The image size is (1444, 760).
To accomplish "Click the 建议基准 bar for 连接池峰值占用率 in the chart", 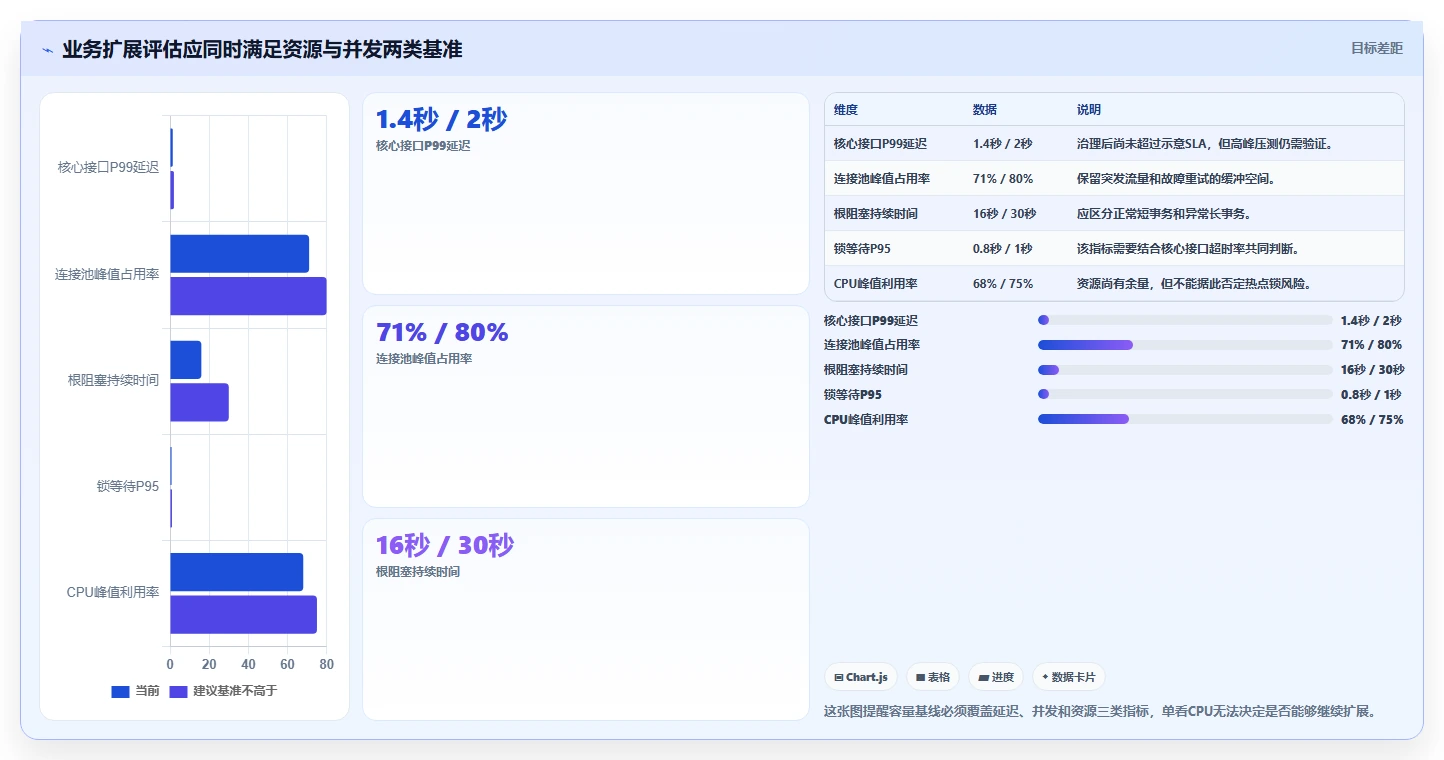I will [x=248, y=296].
